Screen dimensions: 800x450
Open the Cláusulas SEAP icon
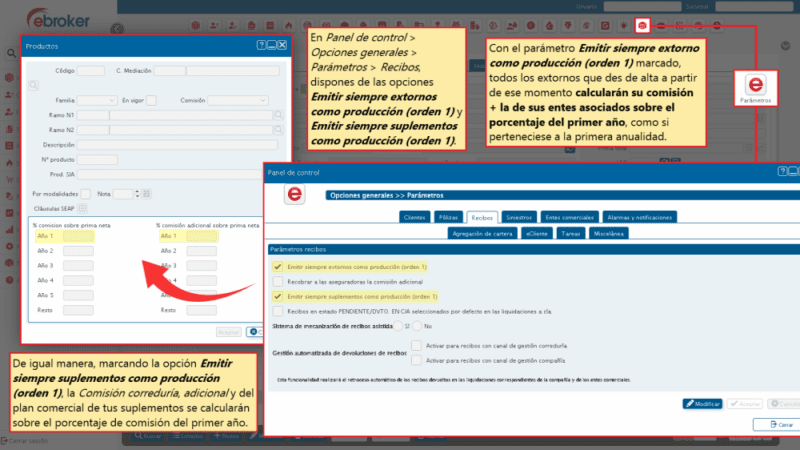83,208
